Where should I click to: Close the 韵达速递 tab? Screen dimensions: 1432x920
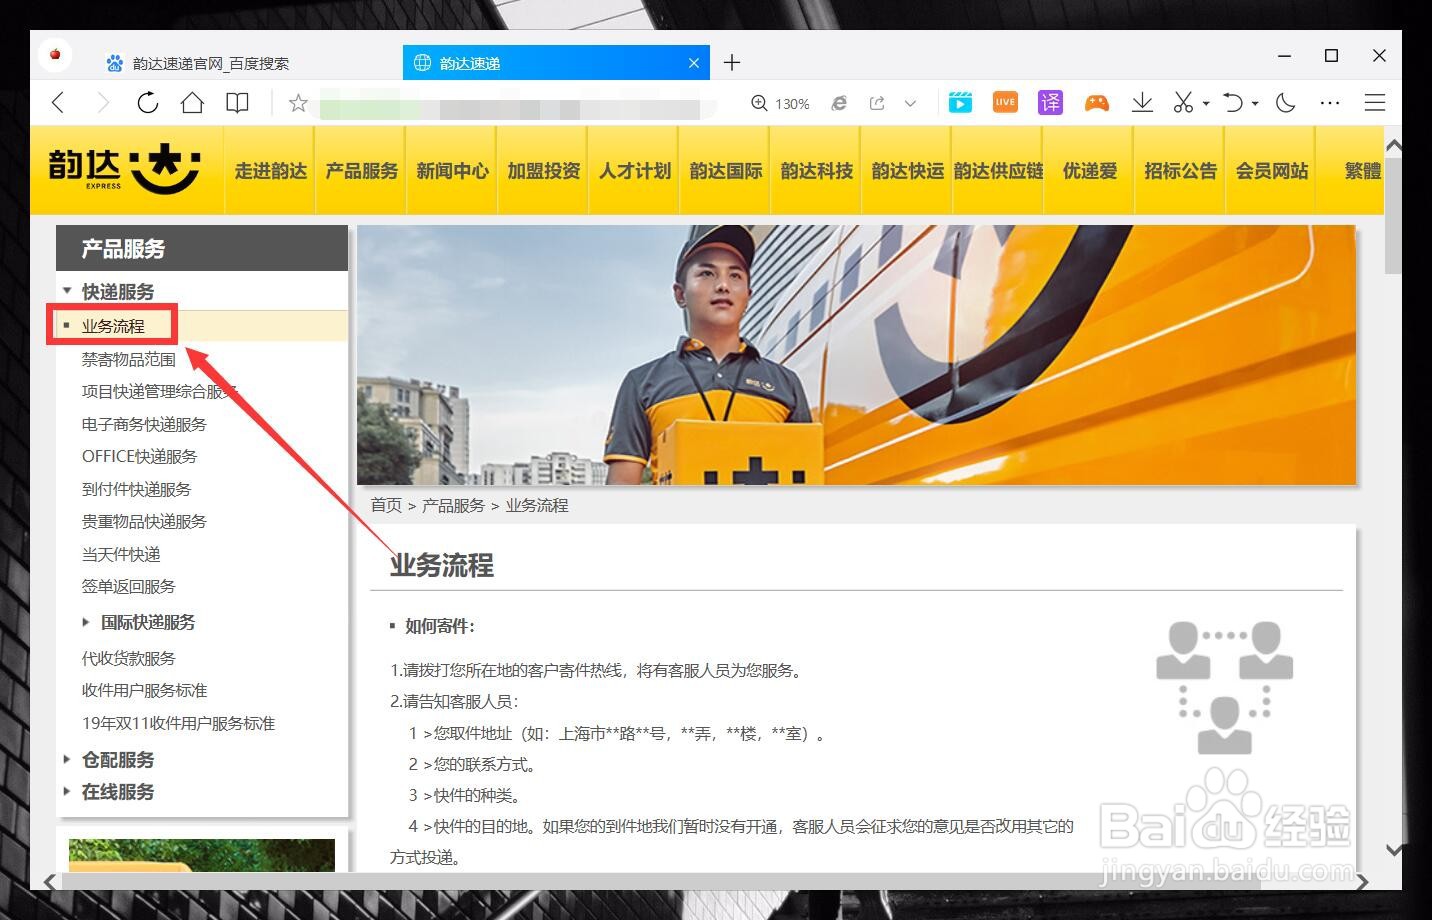click(694, 63)
